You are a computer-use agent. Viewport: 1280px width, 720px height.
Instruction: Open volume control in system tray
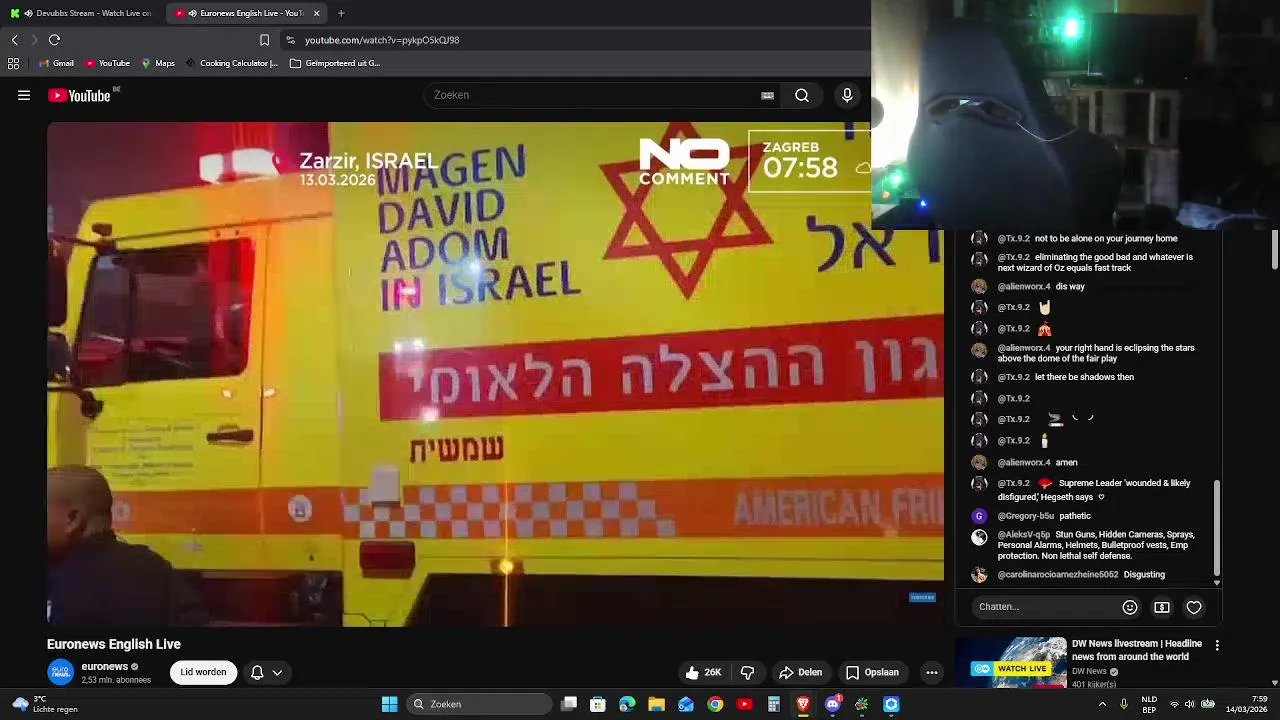coord(1191,704)
